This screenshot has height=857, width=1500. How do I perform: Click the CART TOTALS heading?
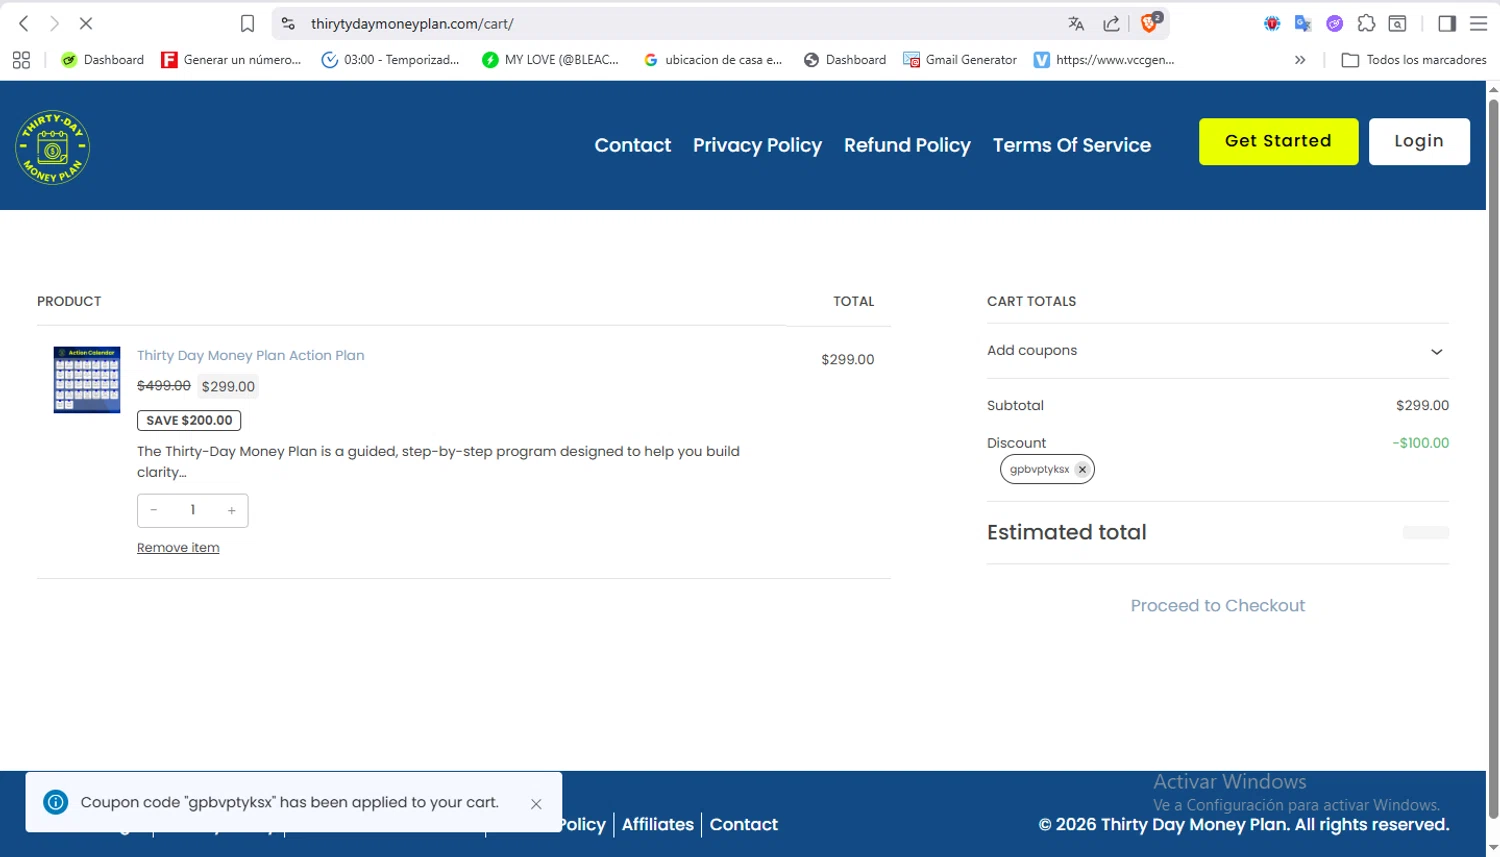[x=1031, y=301]
